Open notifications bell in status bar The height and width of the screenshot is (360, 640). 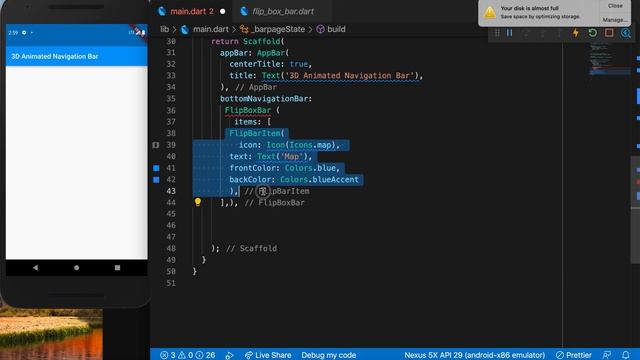coord(626,355)
